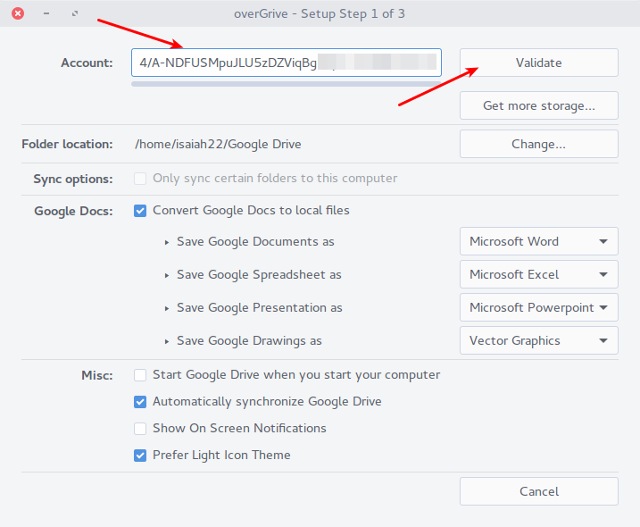Viewport: 640px width, 527px height.
Task: Open the Microsoft Word format dropdown
Action: pyautogui.click(x=538, y=241)
